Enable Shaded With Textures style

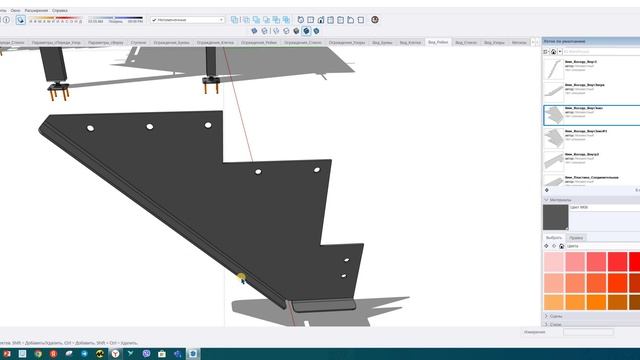pos(306,31)
